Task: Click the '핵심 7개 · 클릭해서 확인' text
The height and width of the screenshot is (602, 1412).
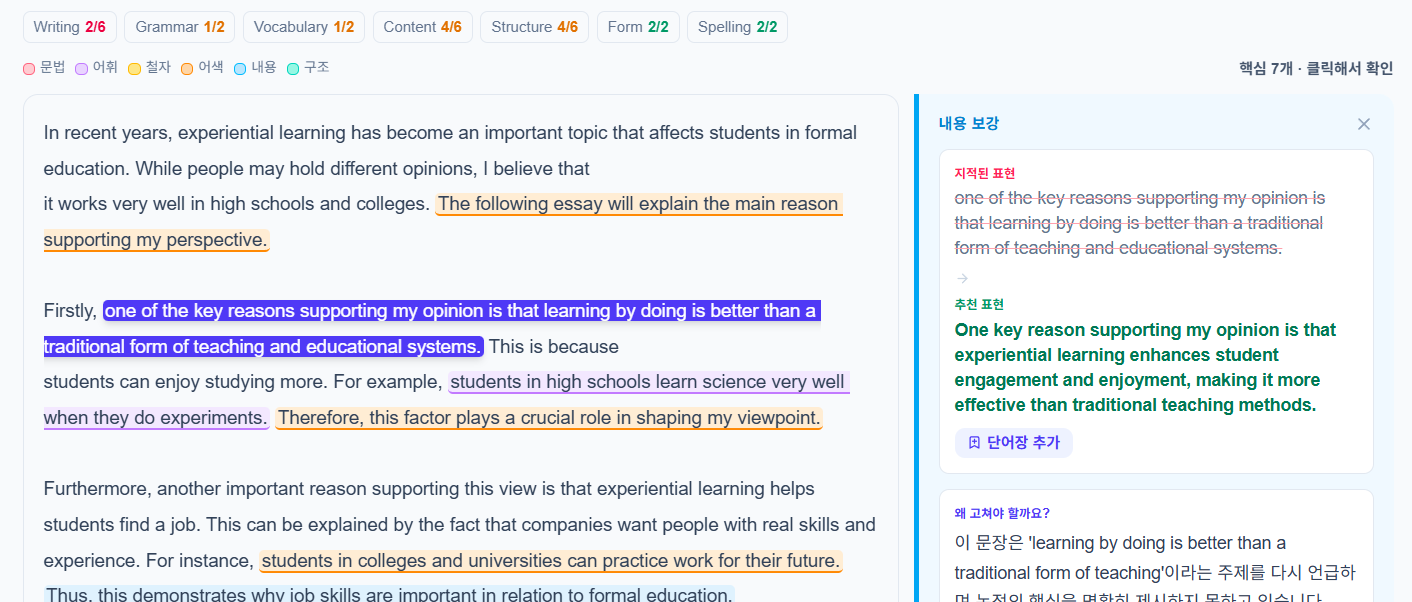Action: [1315, 68]
